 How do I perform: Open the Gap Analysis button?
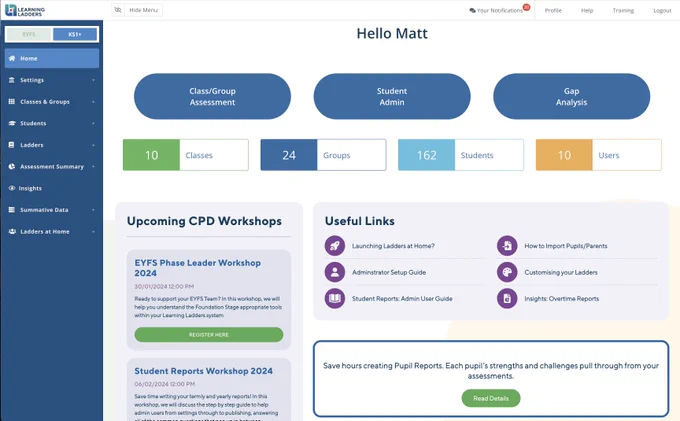[x=572, y=96]
